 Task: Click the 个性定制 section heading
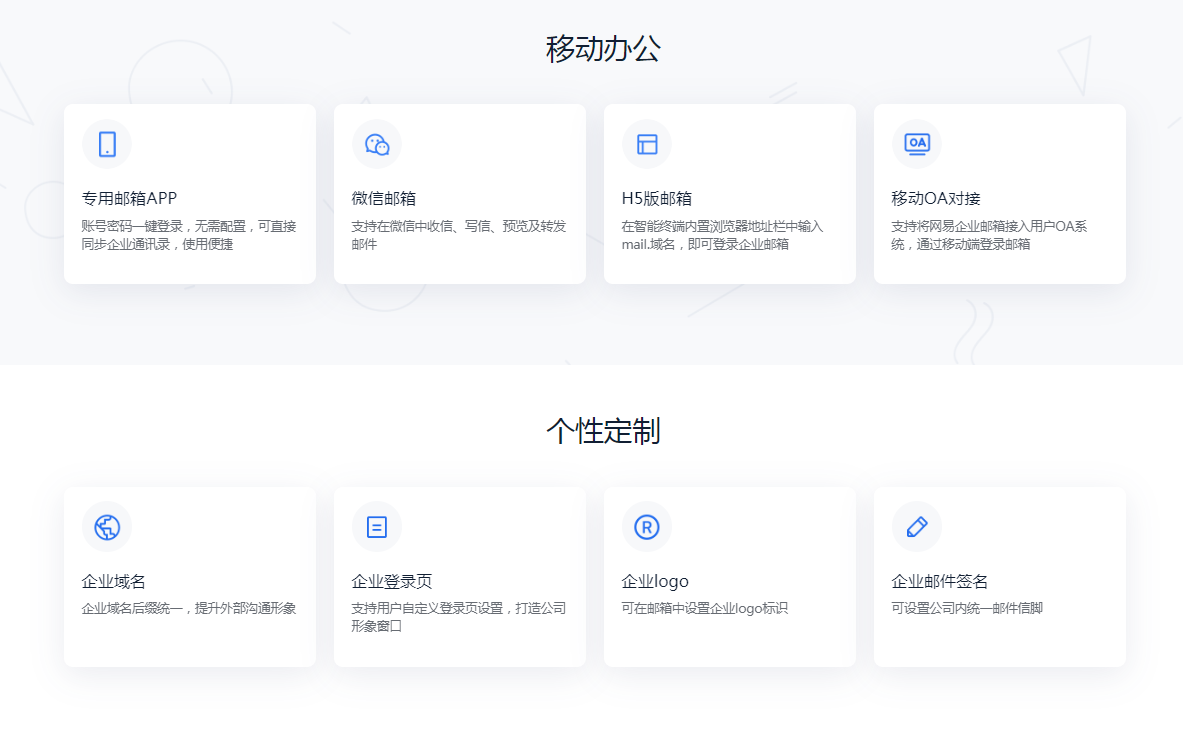(x=603, y=431)
